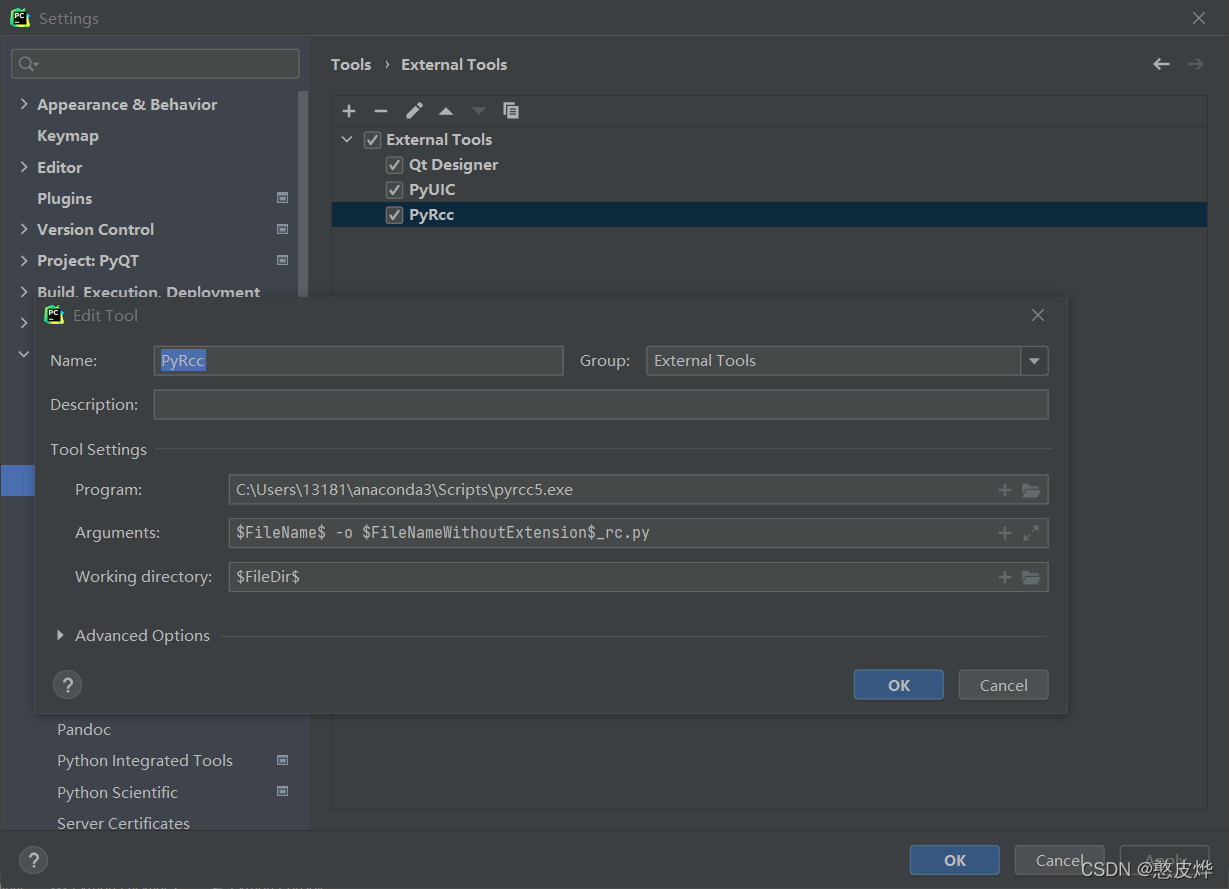Expand the Version Control section
The width and height of the screenshot is (1229, 889).
pyautogui.click(x=24, y=229)
